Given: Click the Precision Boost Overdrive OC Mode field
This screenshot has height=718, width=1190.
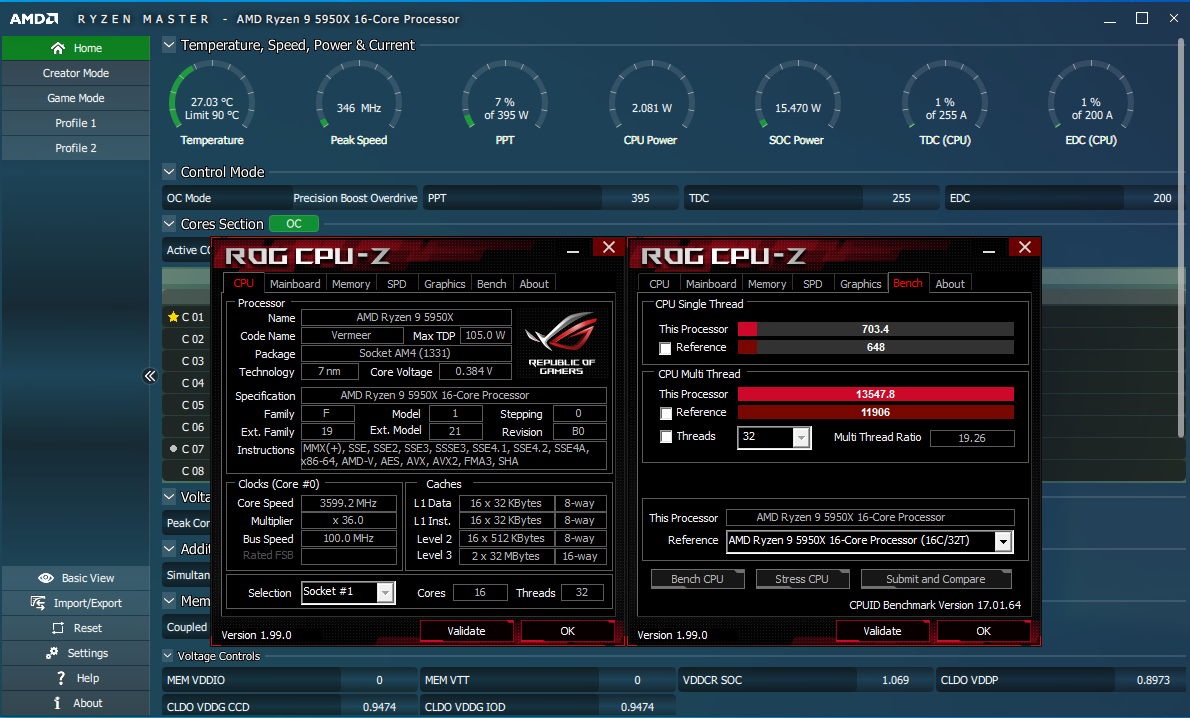Looking at the screenshot, I should pyautogui.click(x=355, y=198).
